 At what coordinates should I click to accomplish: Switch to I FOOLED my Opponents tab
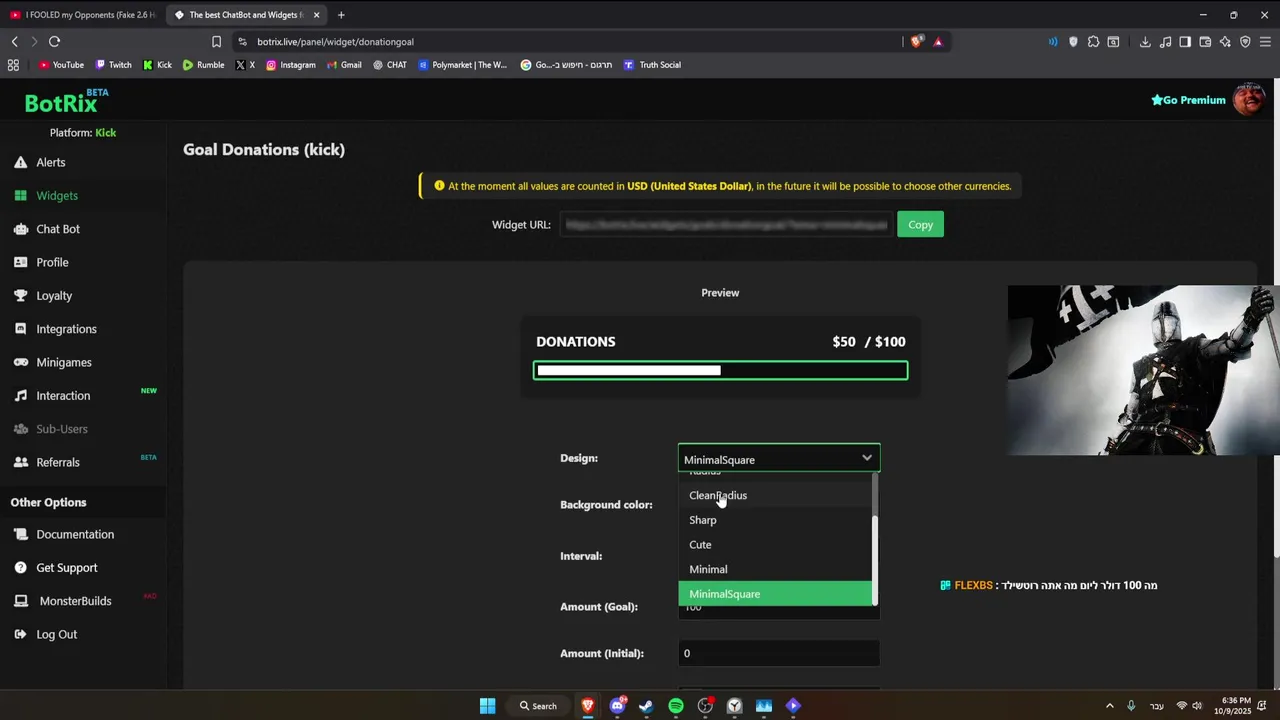pos(82,15)
